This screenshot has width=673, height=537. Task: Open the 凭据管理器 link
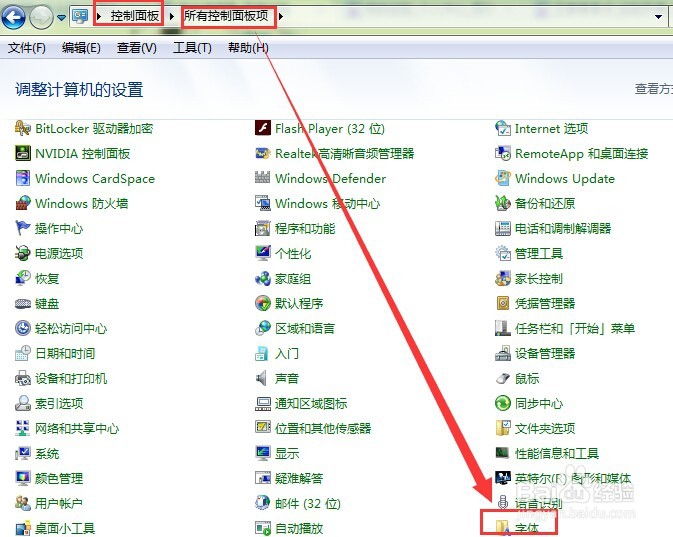pyautogui.click(x=545, y=303)
